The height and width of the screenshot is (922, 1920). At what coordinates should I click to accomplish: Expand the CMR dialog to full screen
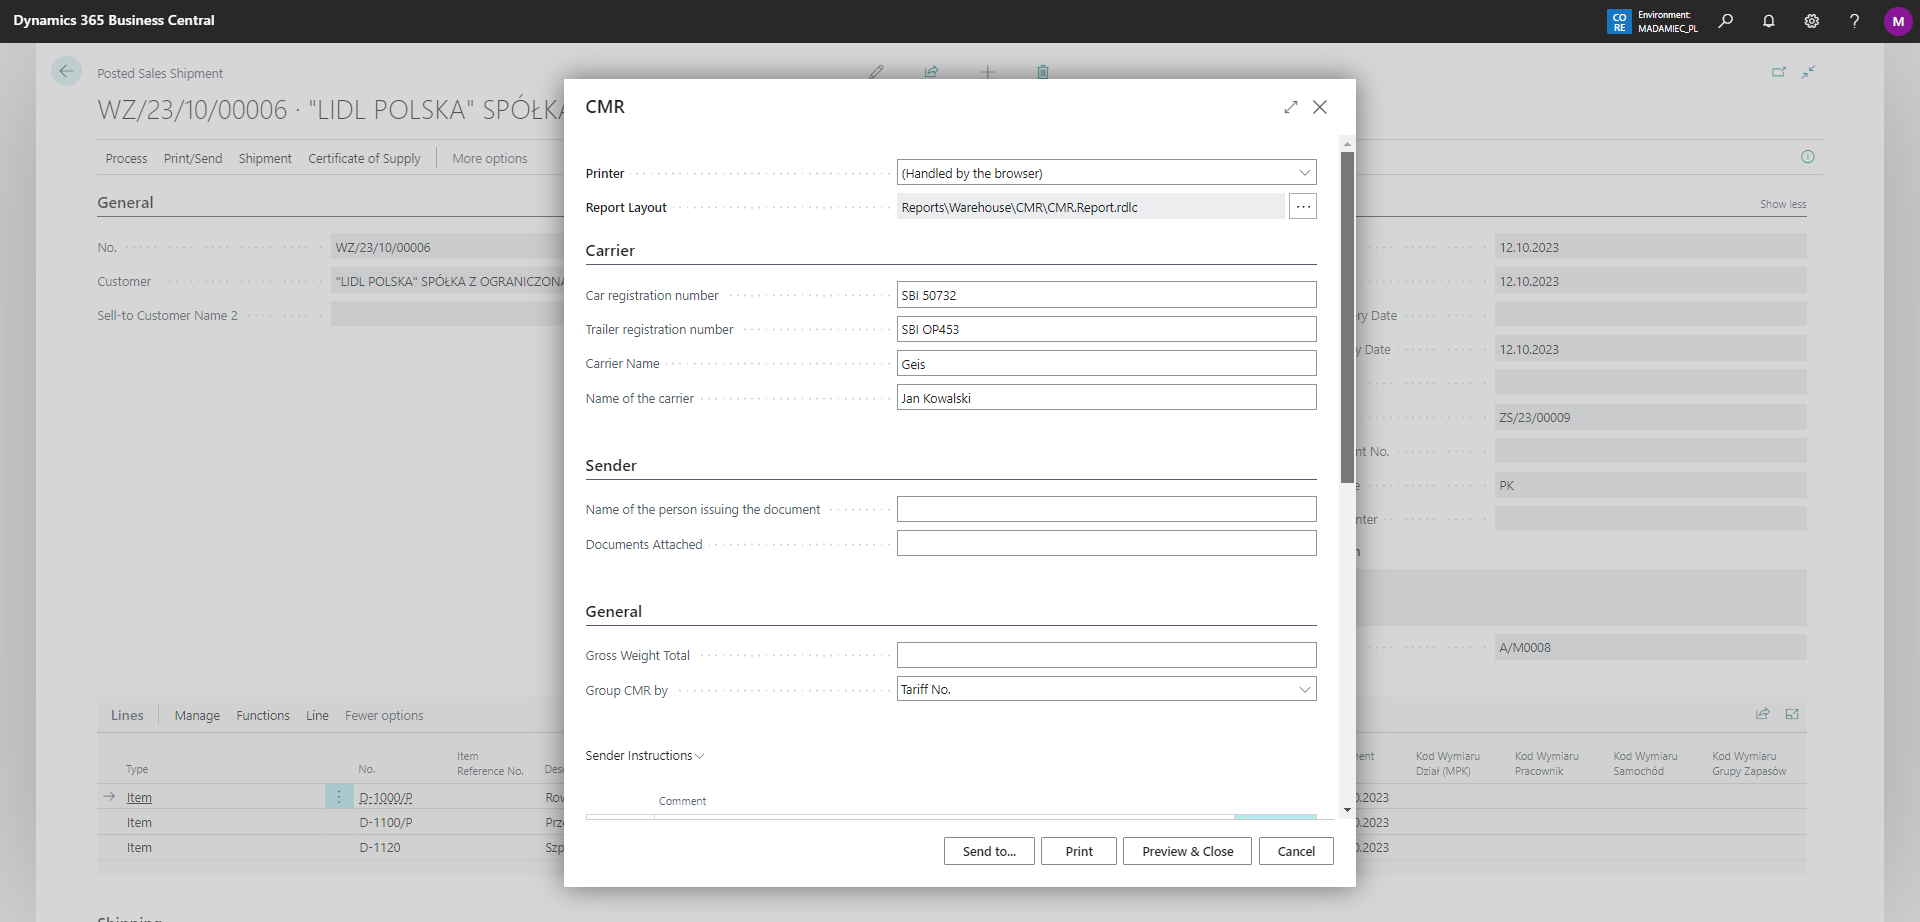[1291, 107]
